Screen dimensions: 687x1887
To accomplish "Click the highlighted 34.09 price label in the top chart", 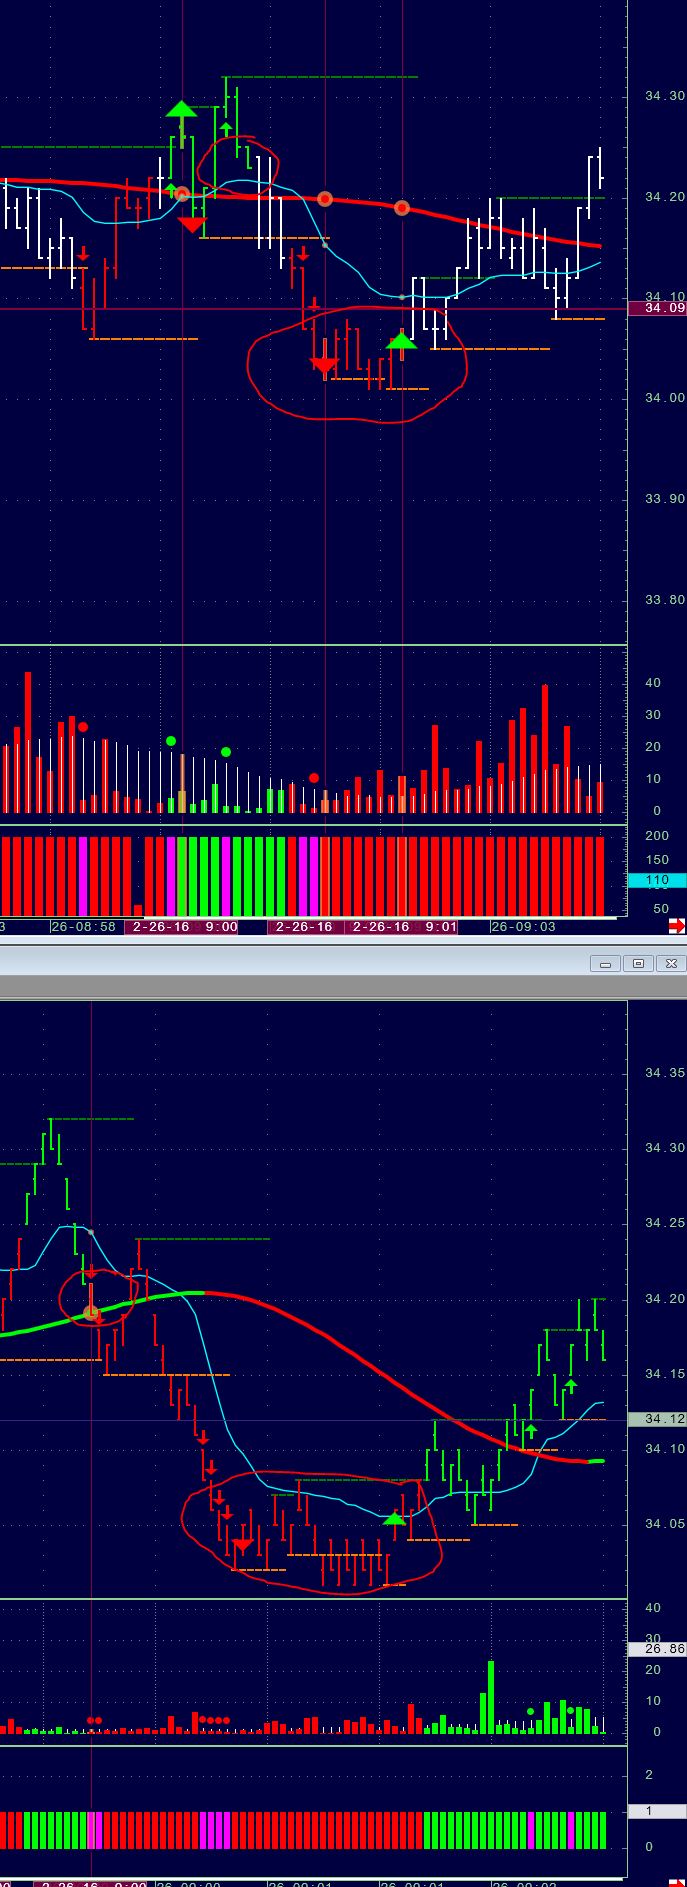I will coord(657,309).
